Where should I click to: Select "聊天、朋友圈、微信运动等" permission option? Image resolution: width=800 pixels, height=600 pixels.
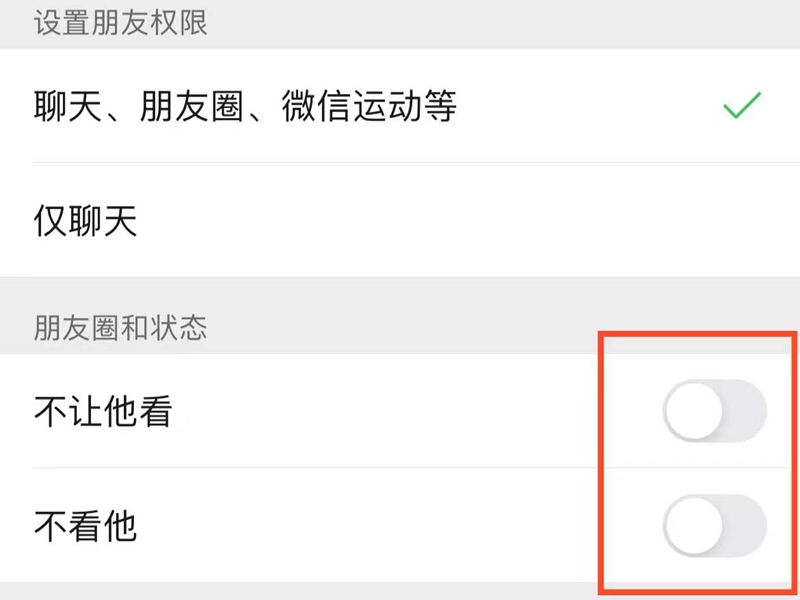400,106
